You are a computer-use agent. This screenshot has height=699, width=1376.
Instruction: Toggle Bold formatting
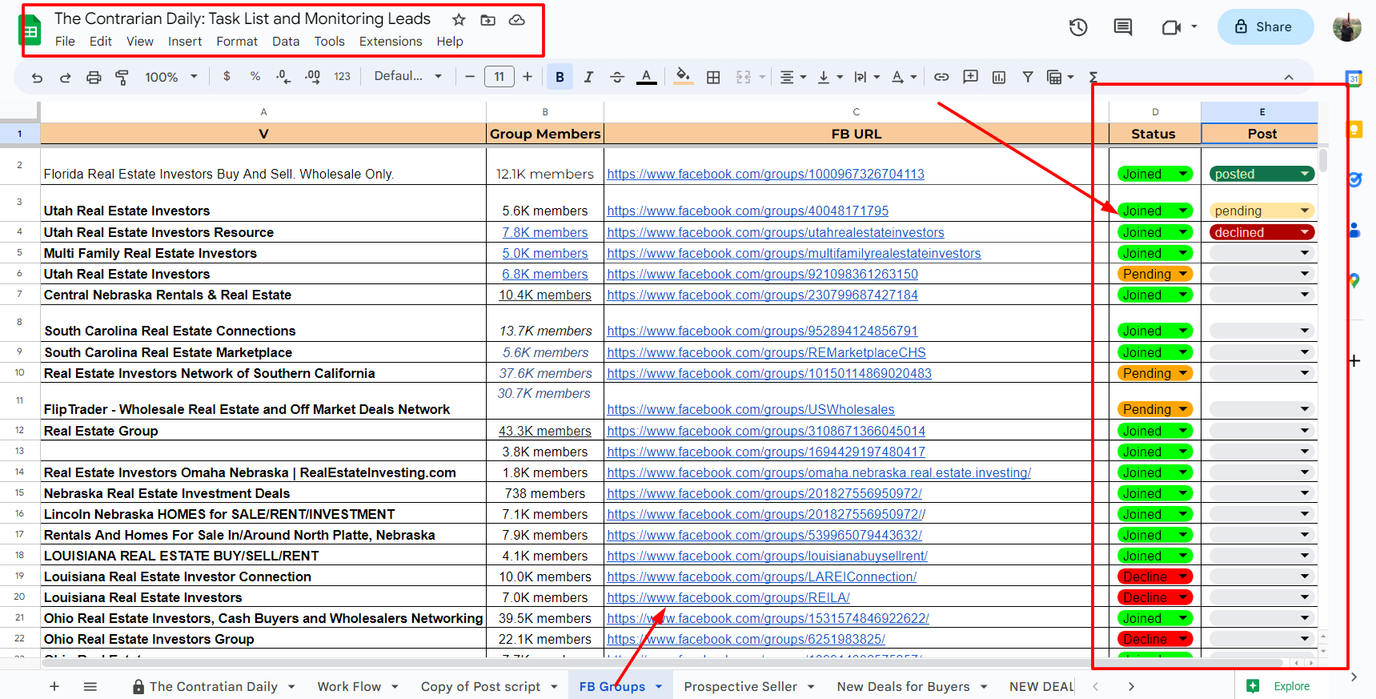(559, 77)
